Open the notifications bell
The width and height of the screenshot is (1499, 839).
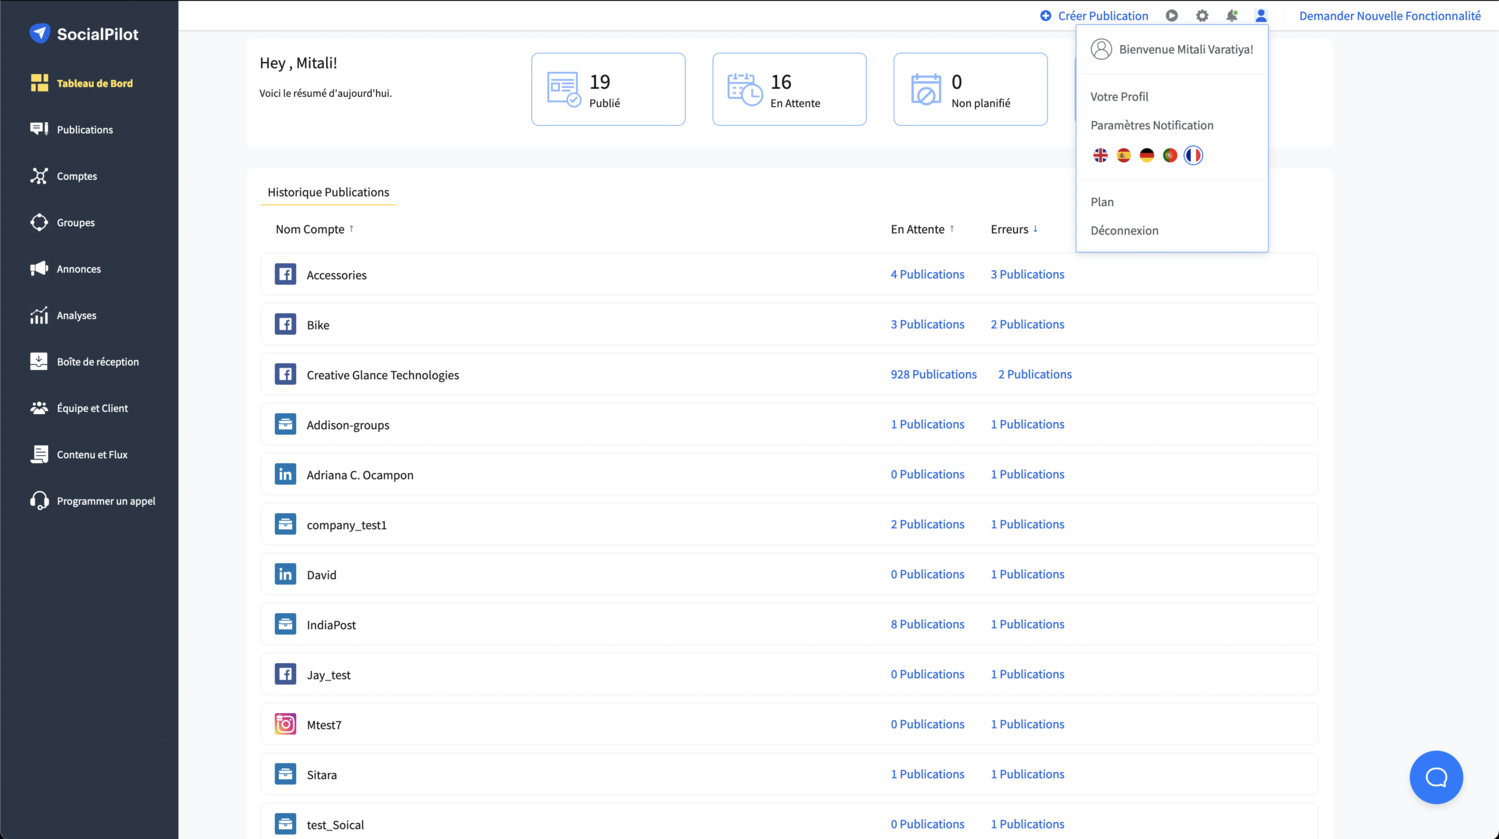click(1232, 15)
